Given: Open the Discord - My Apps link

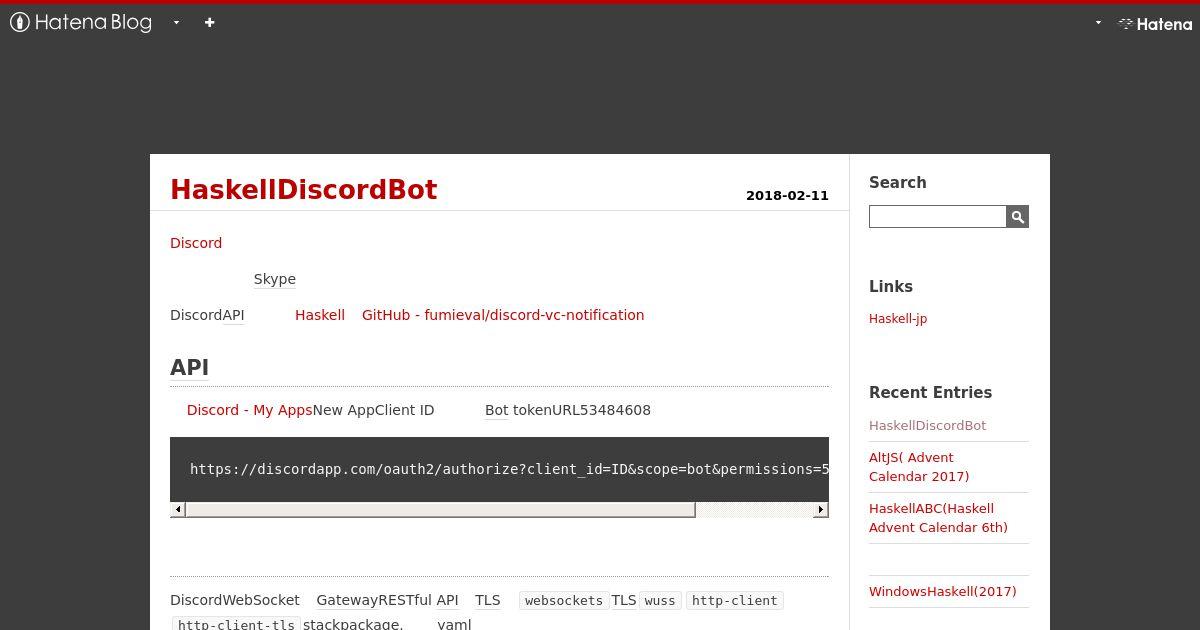Looking at the screenshot, I should [250, 410].
